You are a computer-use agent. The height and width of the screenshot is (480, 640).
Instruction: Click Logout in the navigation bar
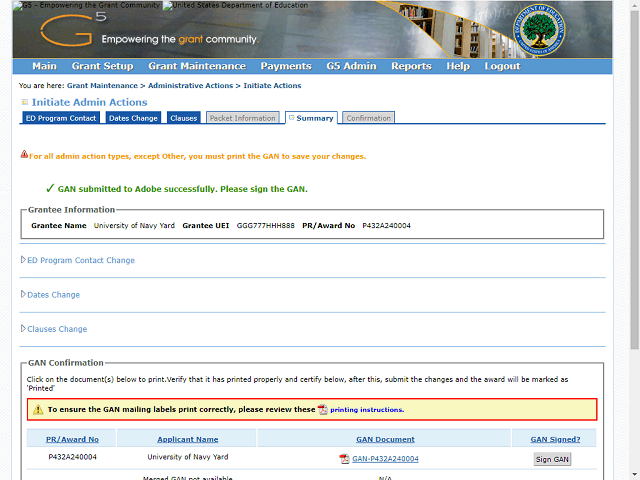click(502, 66)
